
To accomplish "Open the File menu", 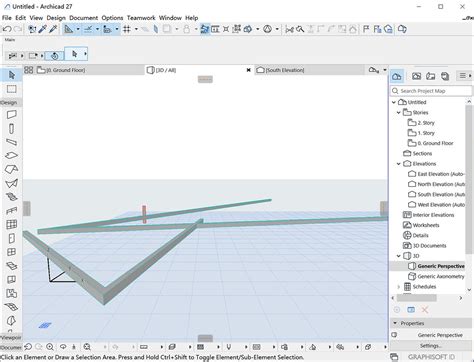I will click(7, 18).
